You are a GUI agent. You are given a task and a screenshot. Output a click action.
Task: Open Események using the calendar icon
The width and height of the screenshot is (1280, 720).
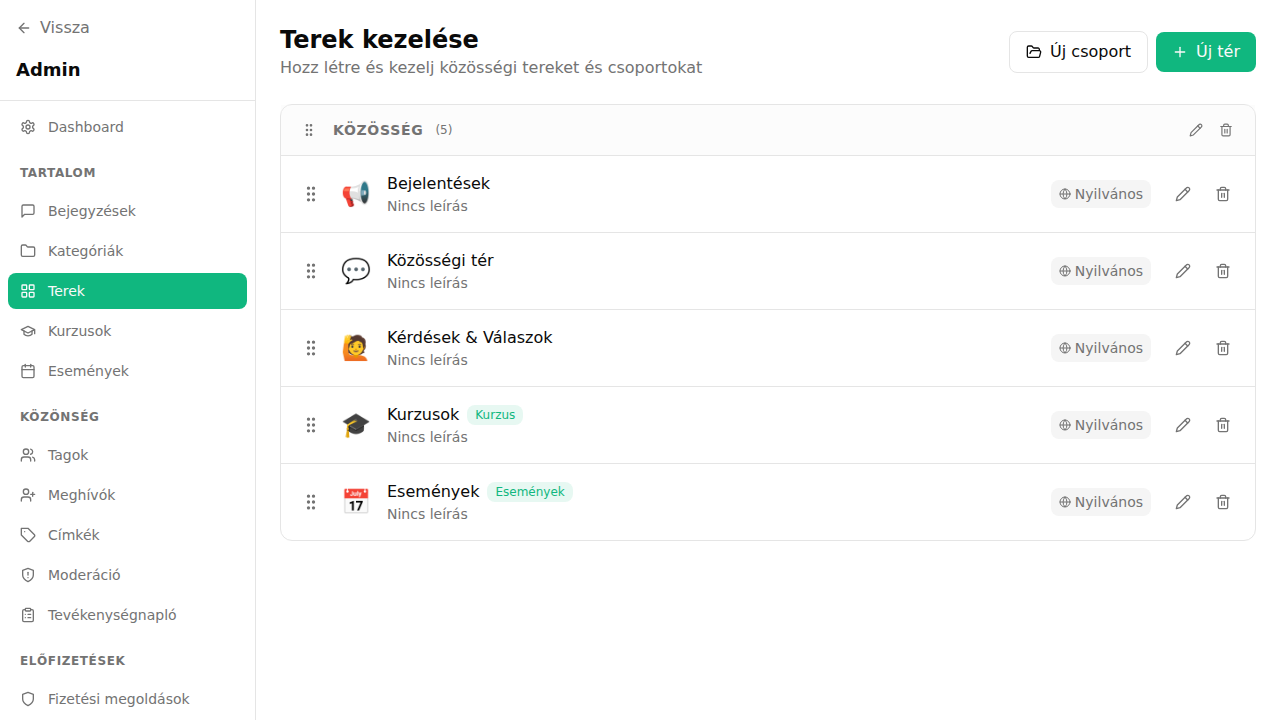pos(28,370)
